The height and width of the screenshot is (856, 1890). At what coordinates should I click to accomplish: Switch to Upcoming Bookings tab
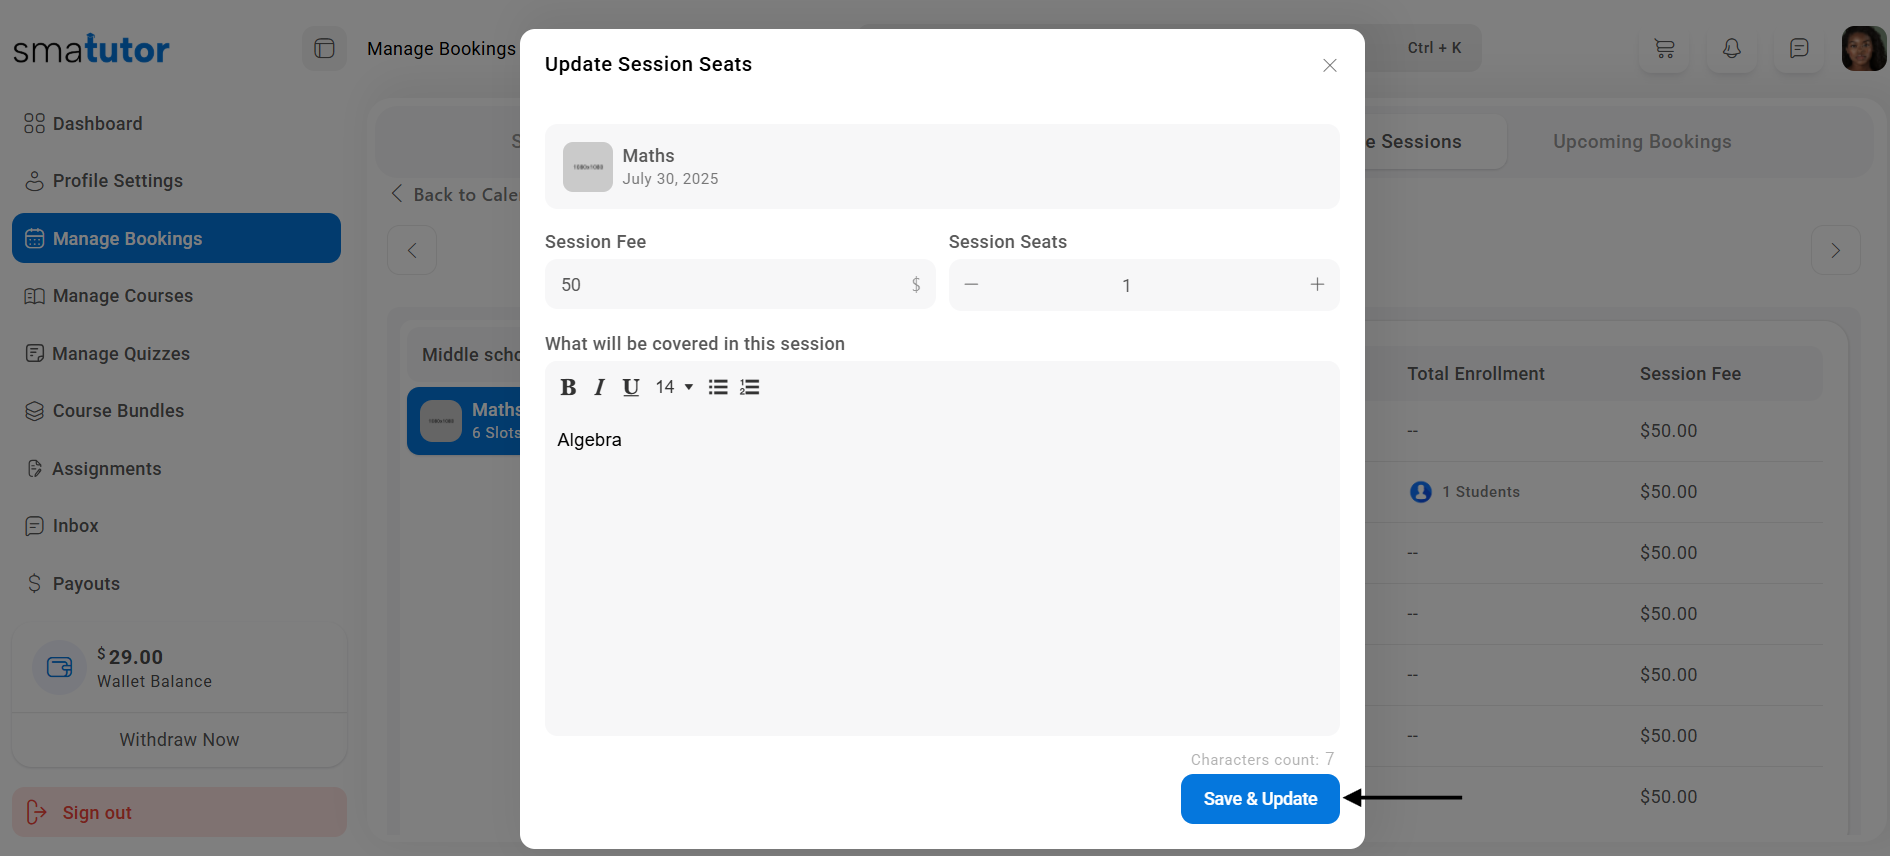[x=1641, y=142]
